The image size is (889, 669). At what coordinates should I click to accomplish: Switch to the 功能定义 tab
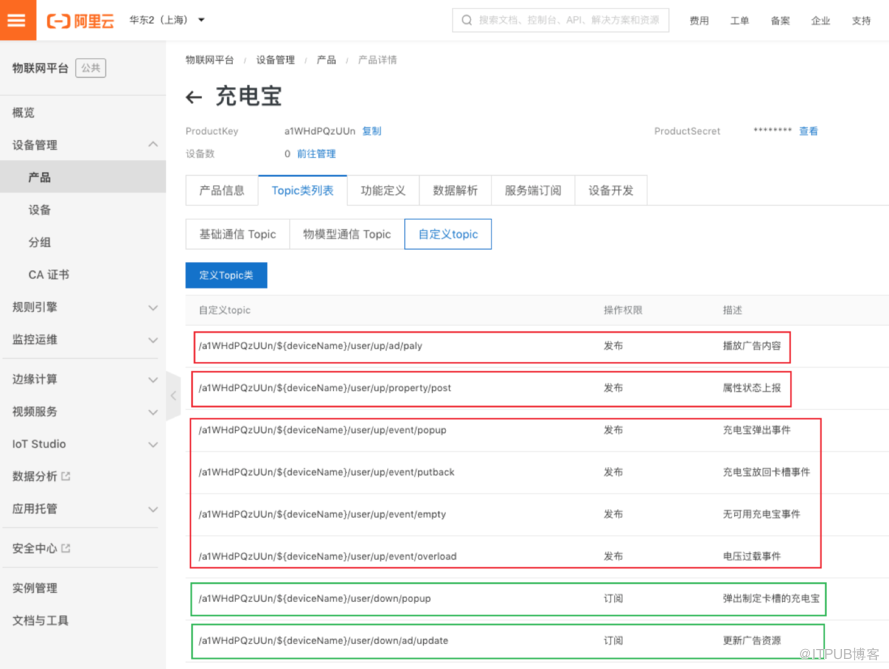[x=383, y=190]
